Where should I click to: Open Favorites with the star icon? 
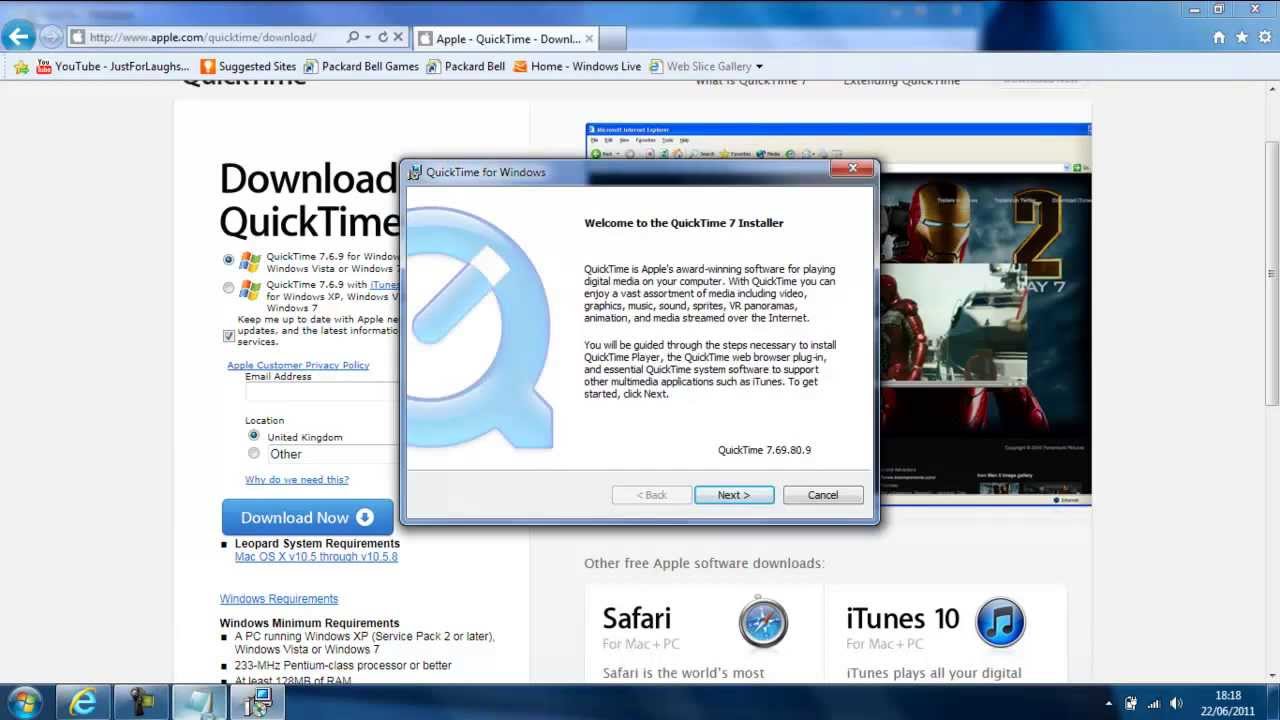1242,38
